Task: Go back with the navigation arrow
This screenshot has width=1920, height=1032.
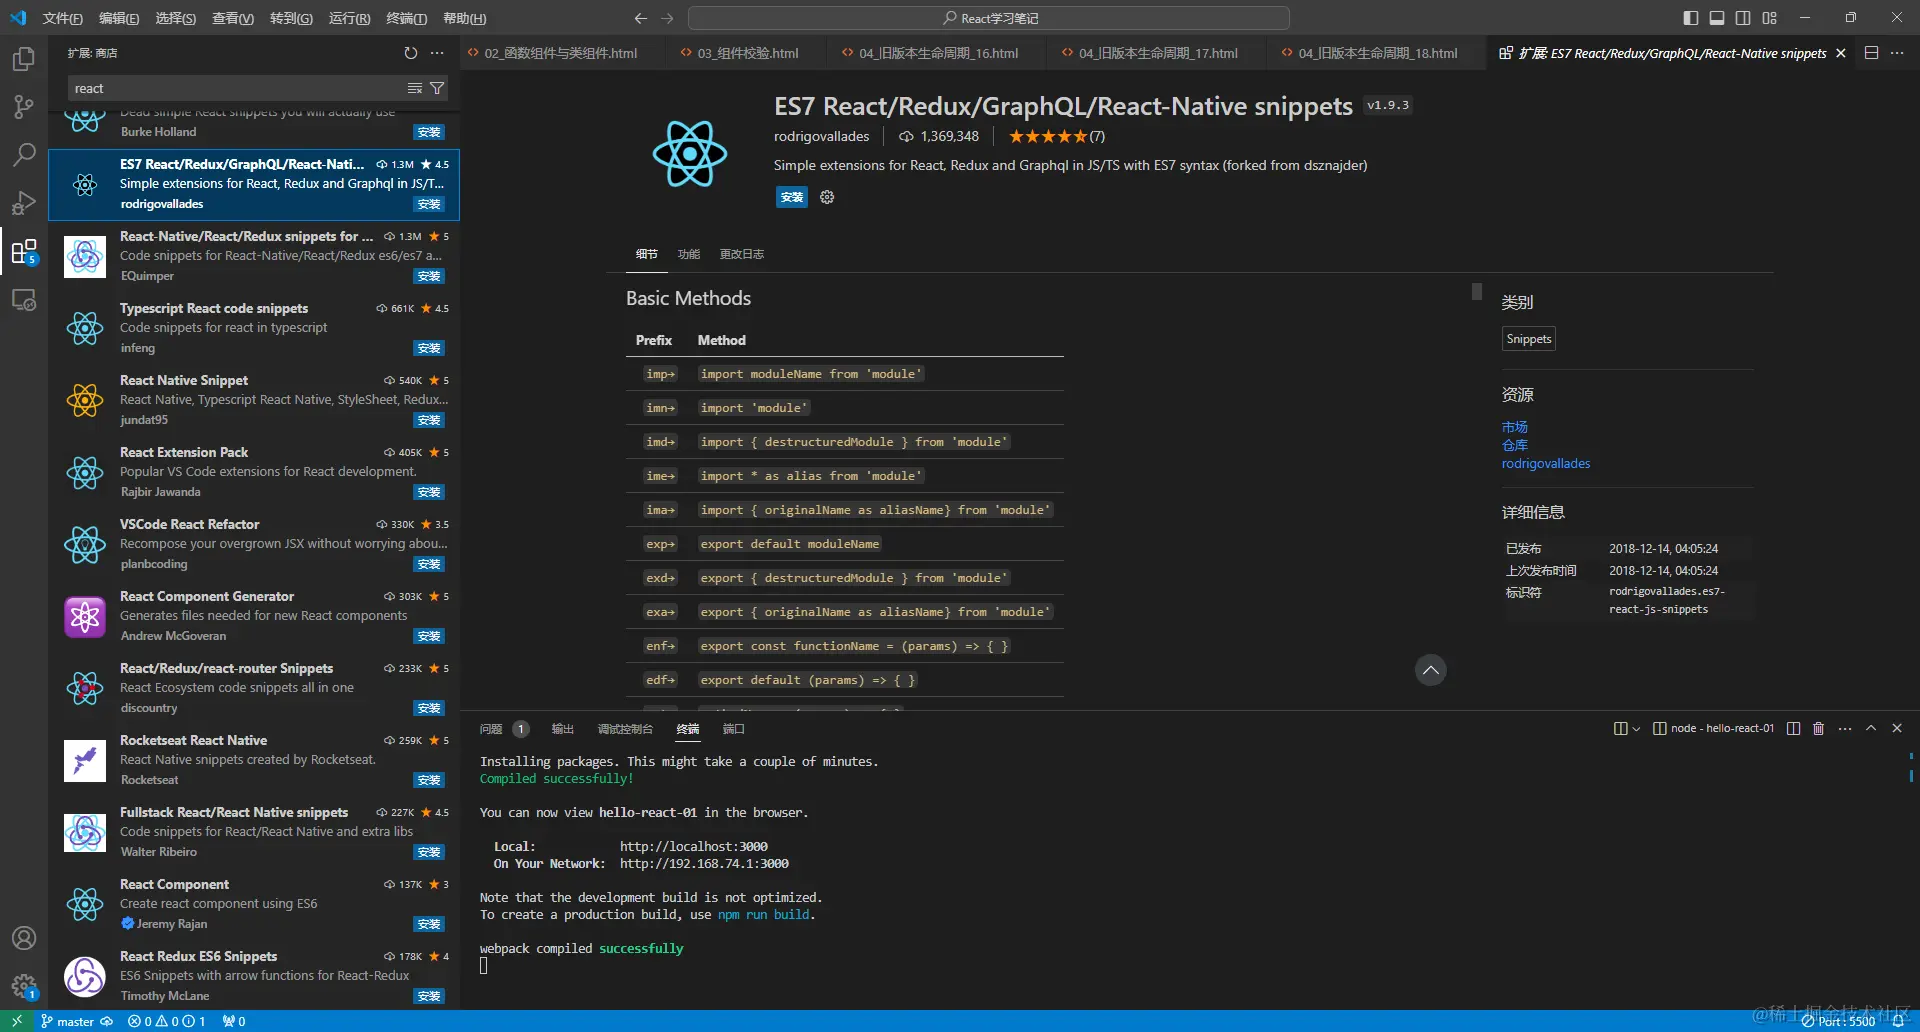Action: tap(641, 18)
